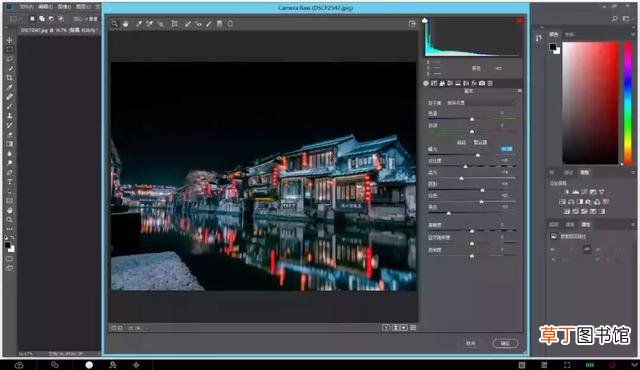Select Photoshop's Rectangular Marquee tool
Screen dimensions: 640x370
pos(10,49)
